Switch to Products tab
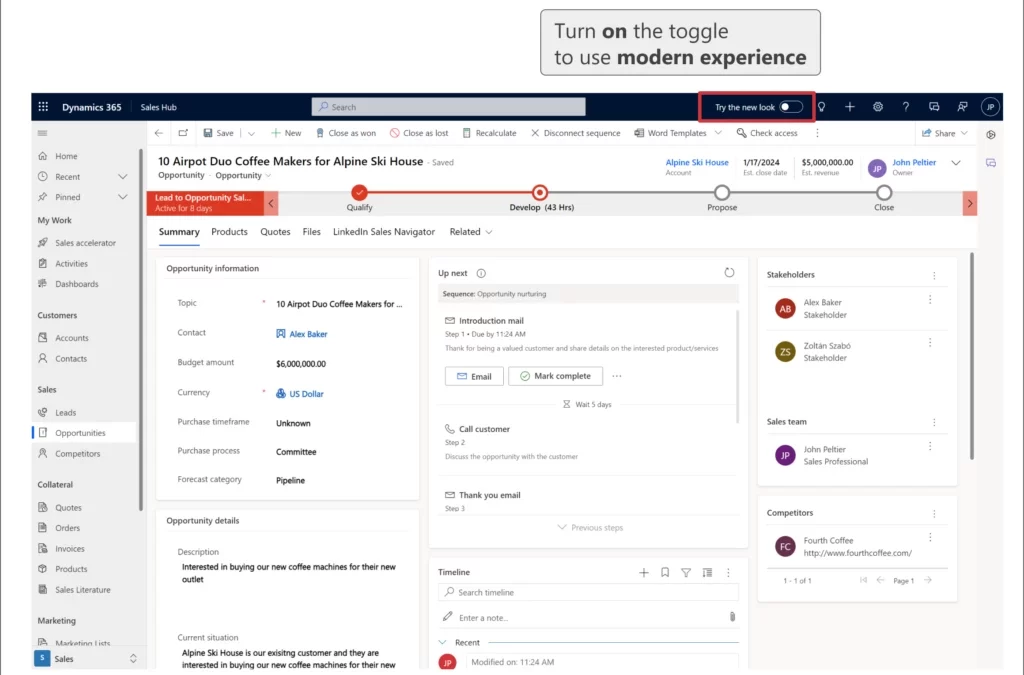 [229, 232]
